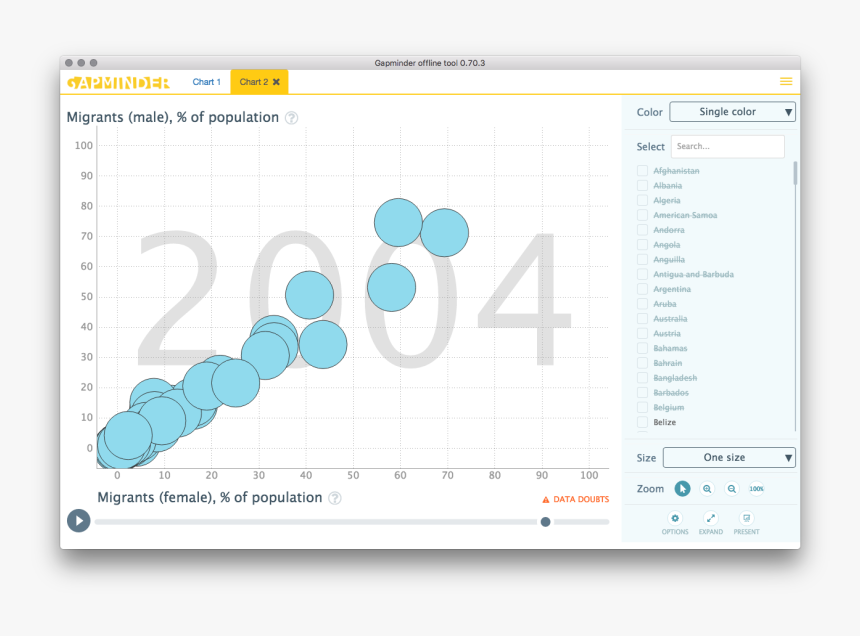This screenshot has height=636, width=860.
Task: Check the Barbados checkbox
Action: (x=642, y=393)
